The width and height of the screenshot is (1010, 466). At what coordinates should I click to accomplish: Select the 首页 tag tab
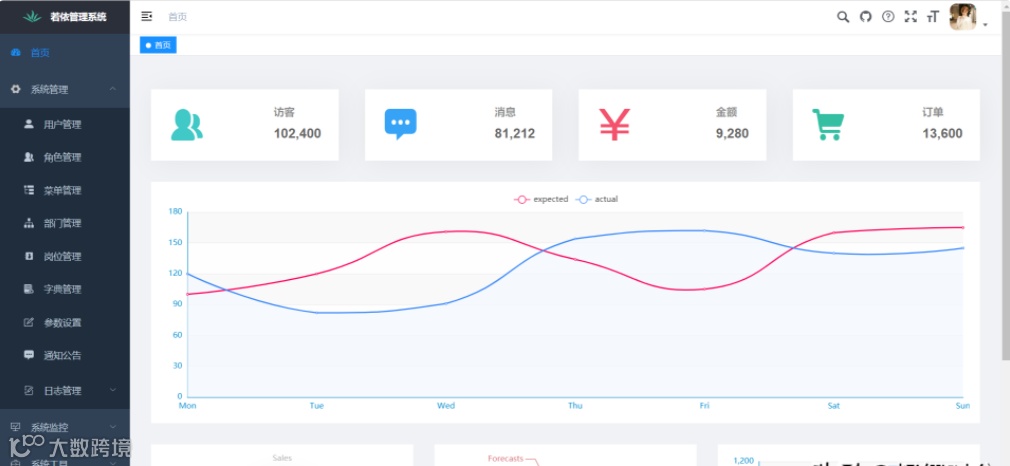(x=158, y=45)
